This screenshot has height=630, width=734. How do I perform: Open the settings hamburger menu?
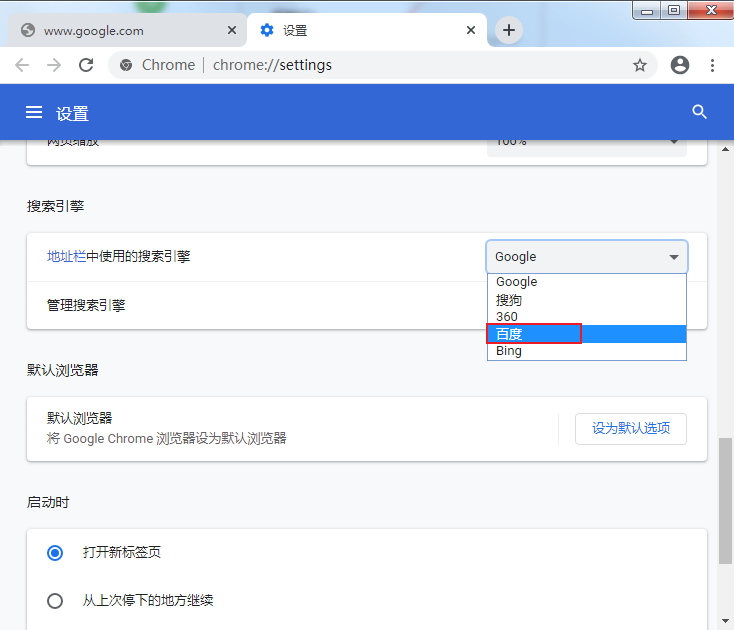[34, 112]
